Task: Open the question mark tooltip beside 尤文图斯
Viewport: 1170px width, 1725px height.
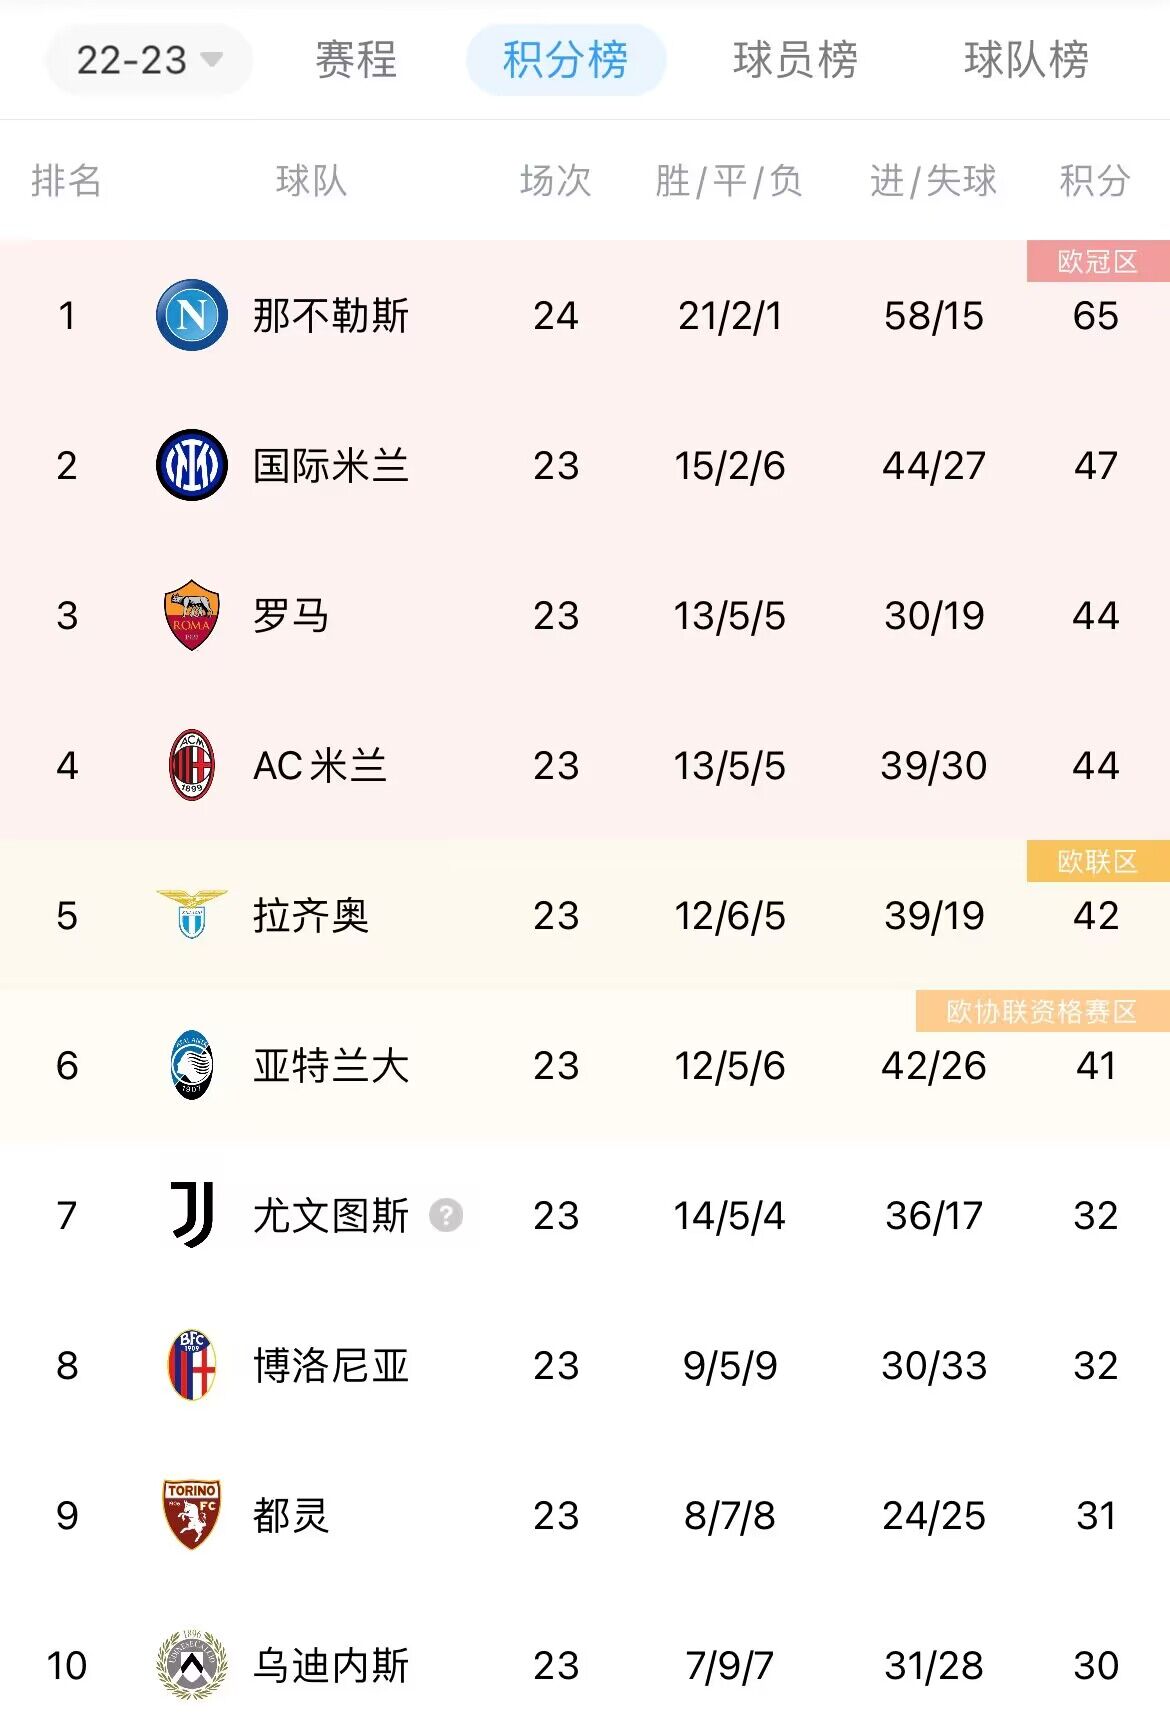Action: tap(447, 1216)
